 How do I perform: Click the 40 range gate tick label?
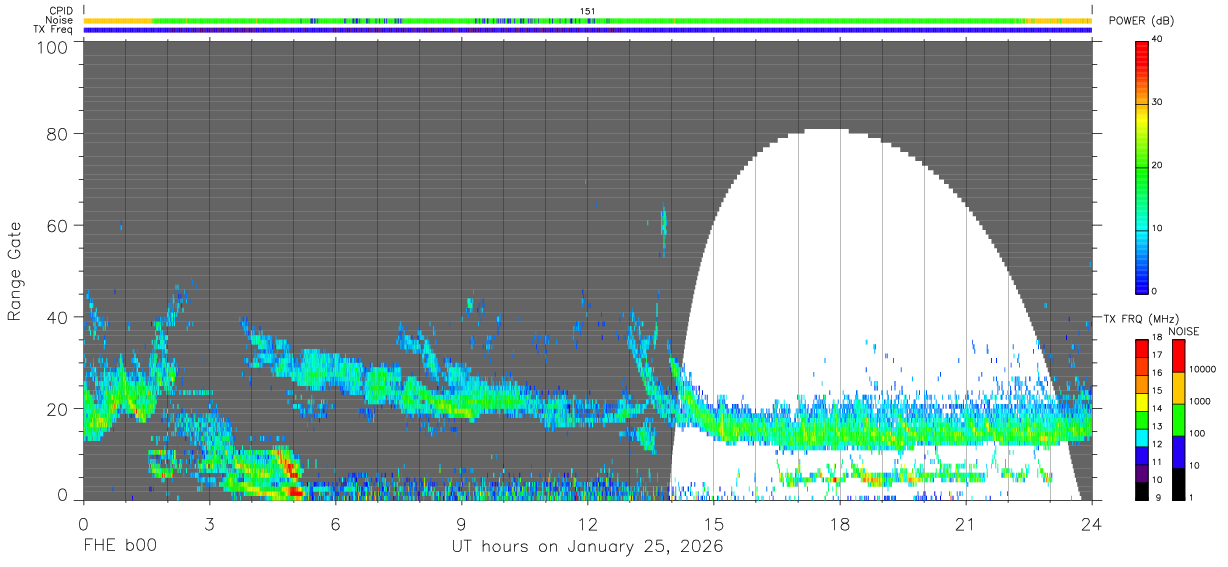(57, 317)
